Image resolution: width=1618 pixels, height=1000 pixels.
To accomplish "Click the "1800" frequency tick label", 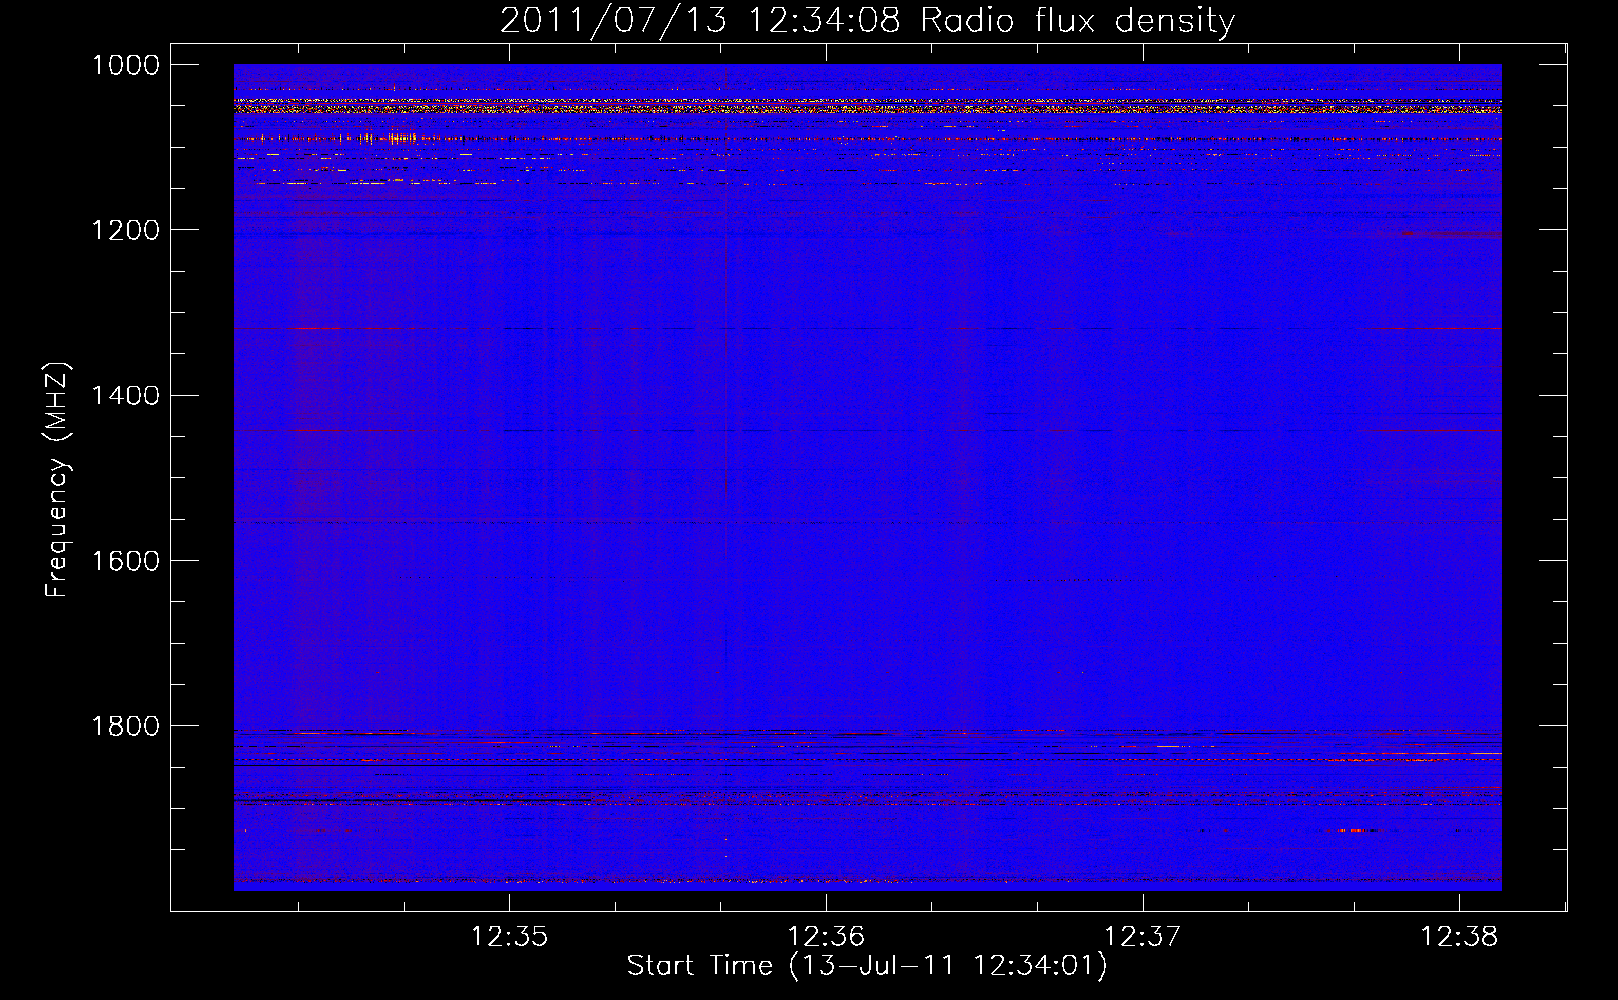I will click(126, 725).
